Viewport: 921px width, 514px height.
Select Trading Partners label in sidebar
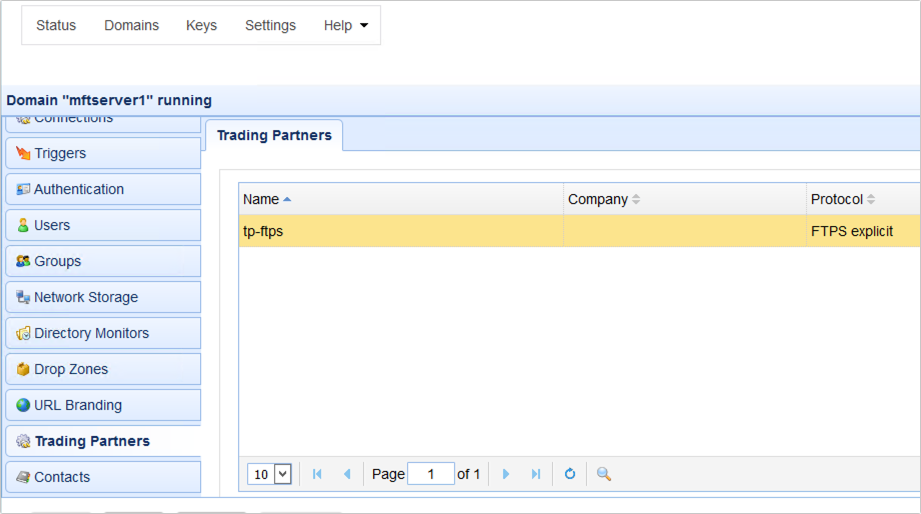[92, 441]
